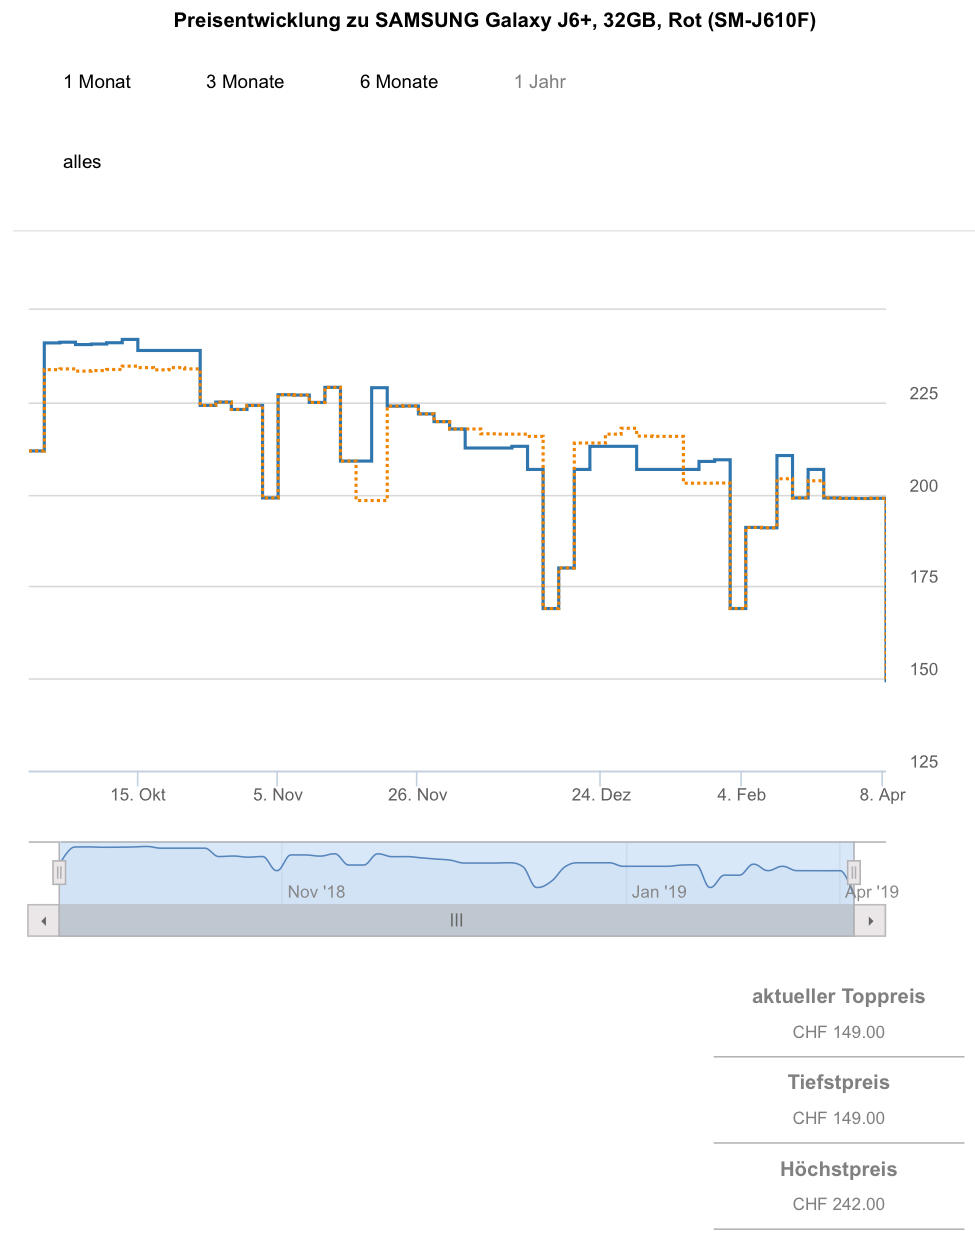Click the greyed-out 1 Jahr option
Screen dimensions: 975x1244
(540, 82)
